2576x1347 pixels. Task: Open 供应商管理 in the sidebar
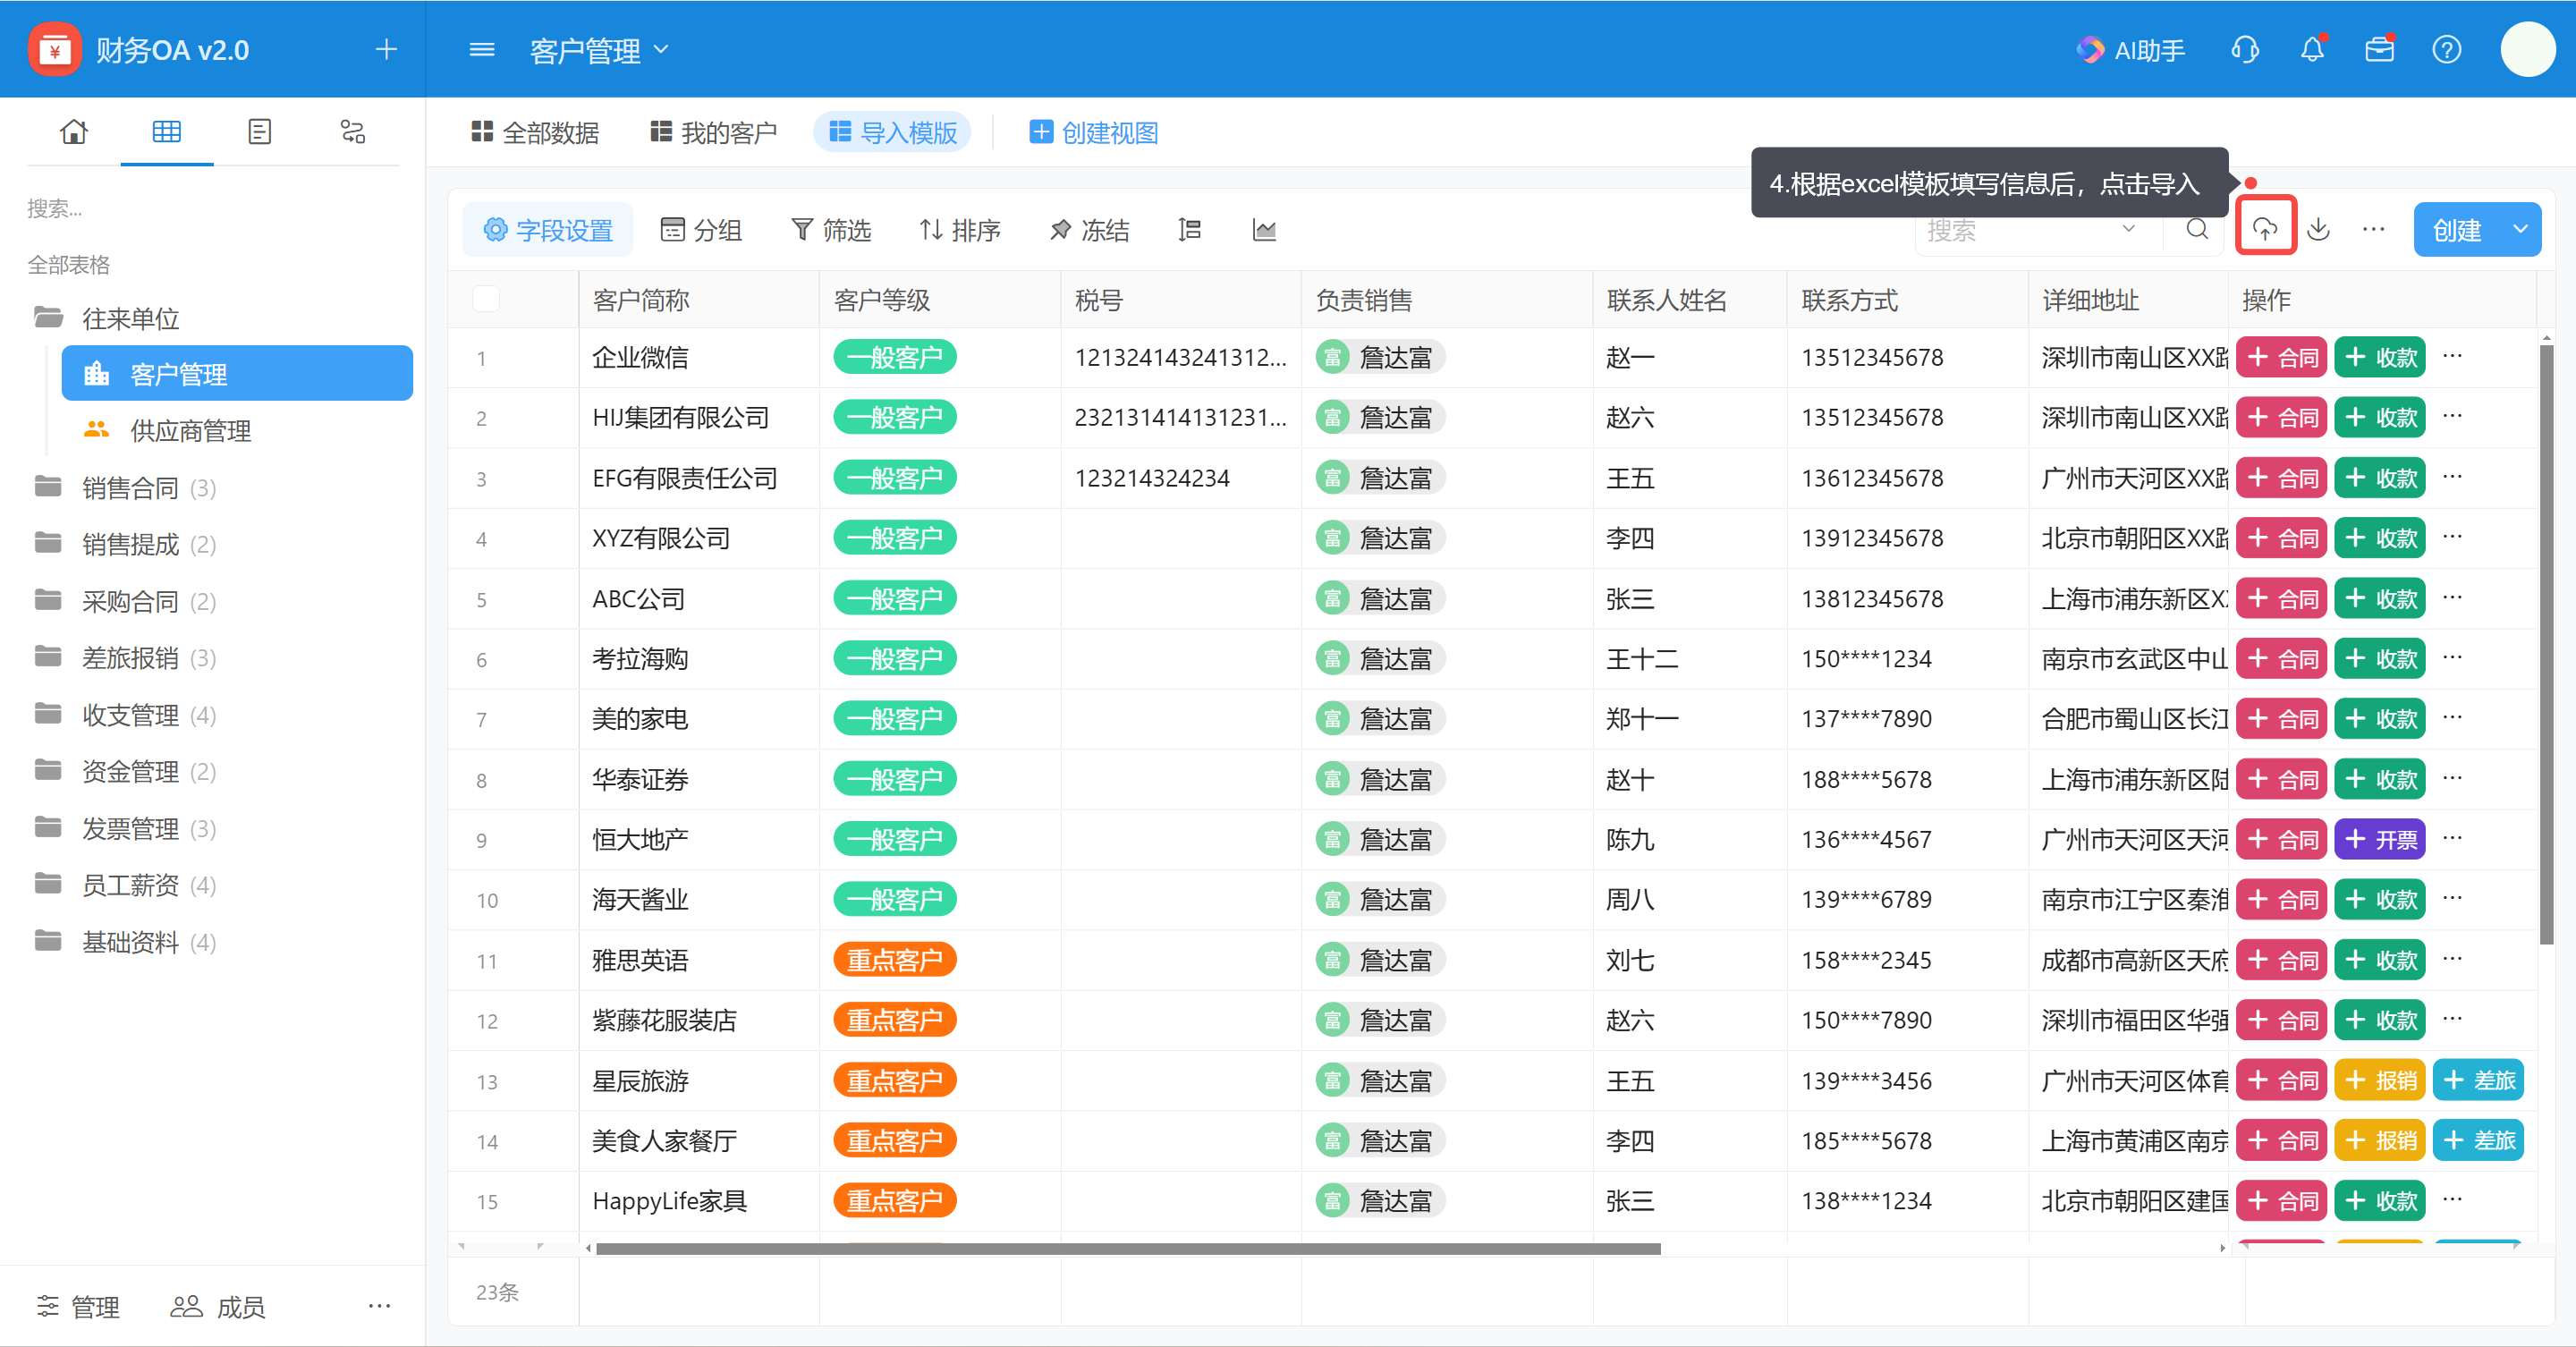click(x=237, y=431)
